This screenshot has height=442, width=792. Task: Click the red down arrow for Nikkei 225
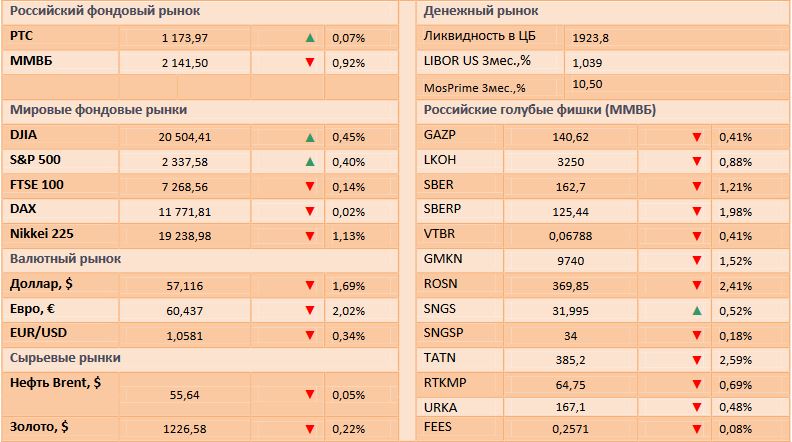[x=311, y=236]
